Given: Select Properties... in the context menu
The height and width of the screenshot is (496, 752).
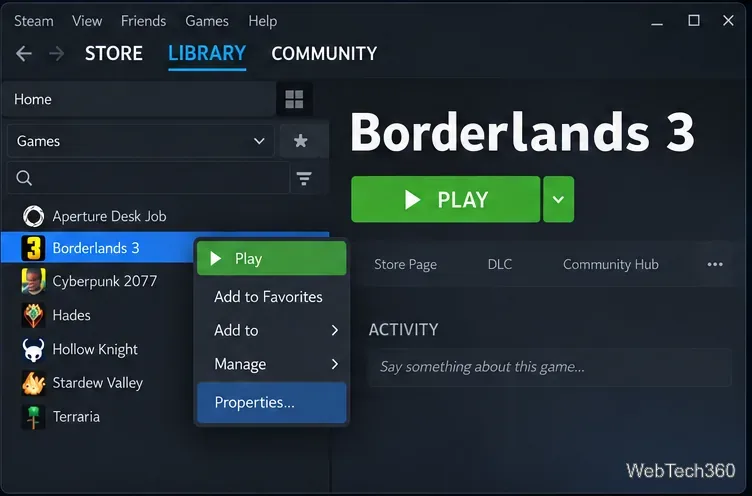Looking at the screenshot, I should tap(272, 402).
